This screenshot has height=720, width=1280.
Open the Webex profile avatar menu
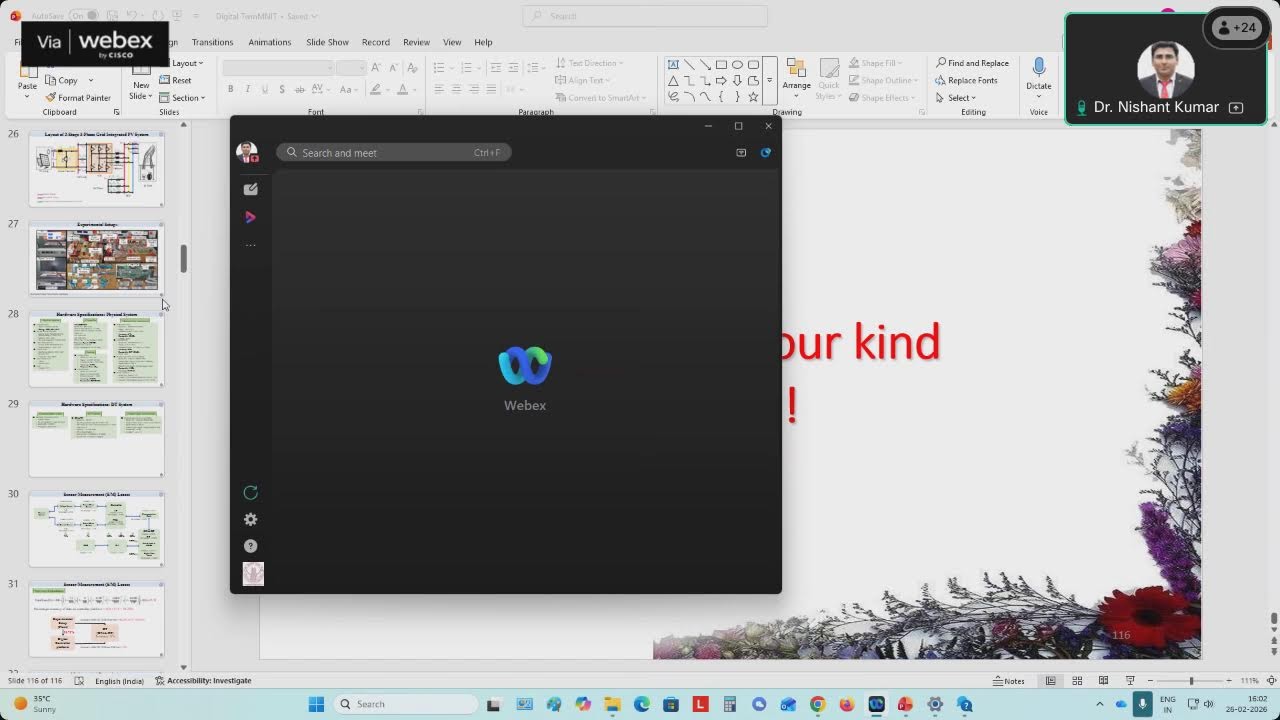[247, 152]
